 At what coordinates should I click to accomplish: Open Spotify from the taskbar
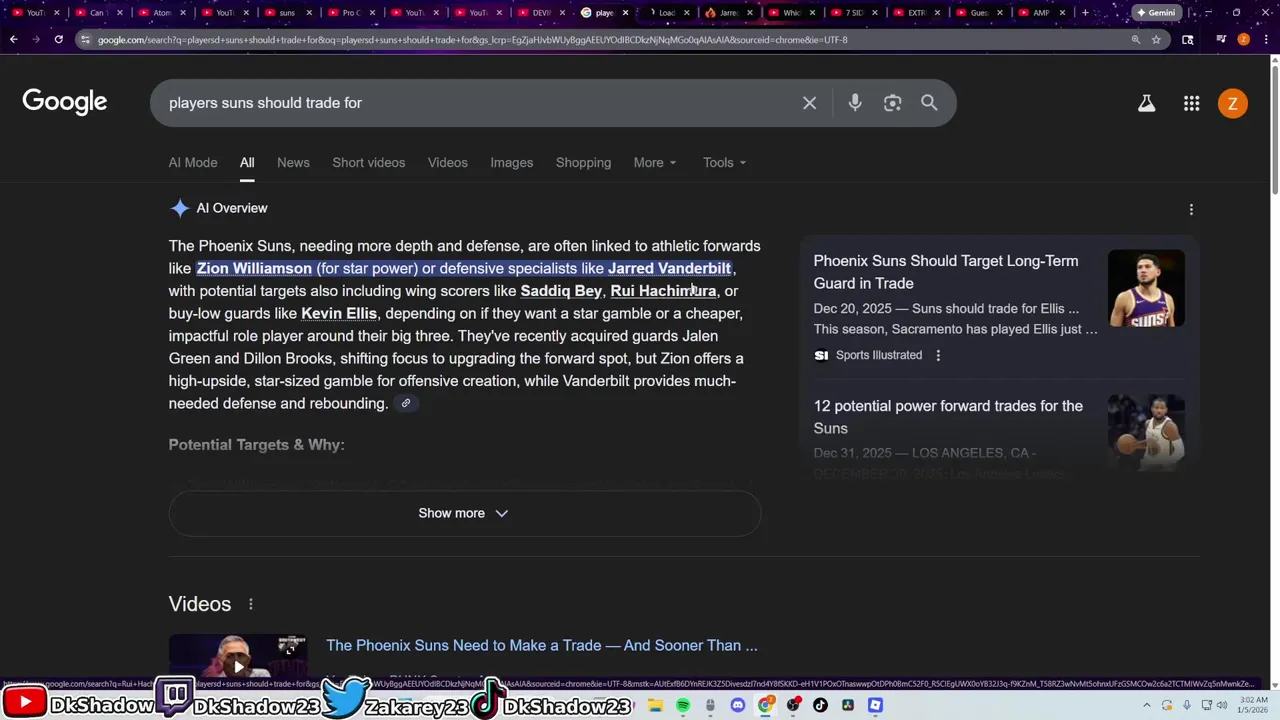[683, 705]
